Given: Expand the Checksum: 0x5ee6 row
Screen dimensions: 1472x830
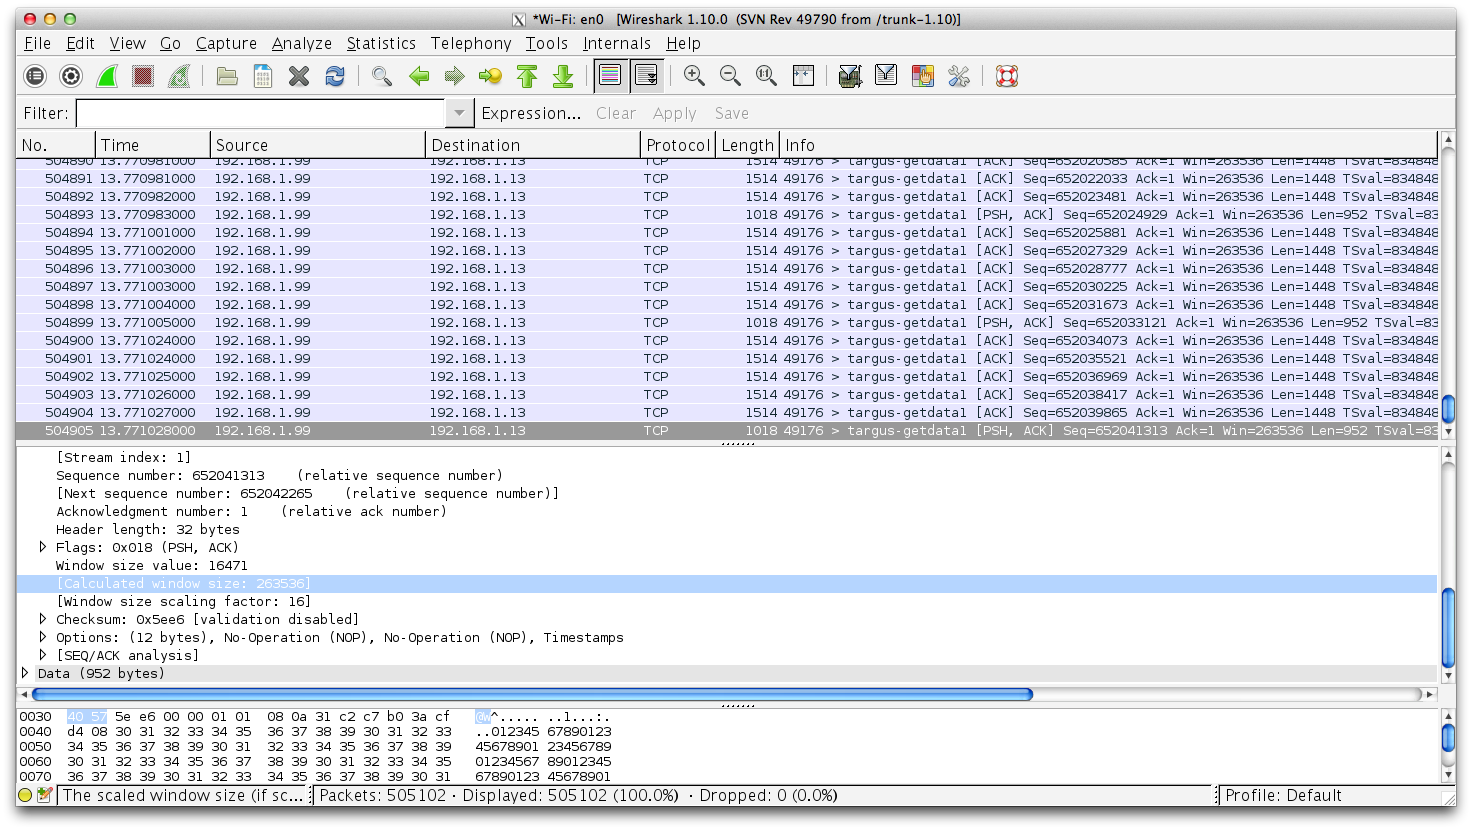Looking at the screenshot, I should tap(43, 619).
